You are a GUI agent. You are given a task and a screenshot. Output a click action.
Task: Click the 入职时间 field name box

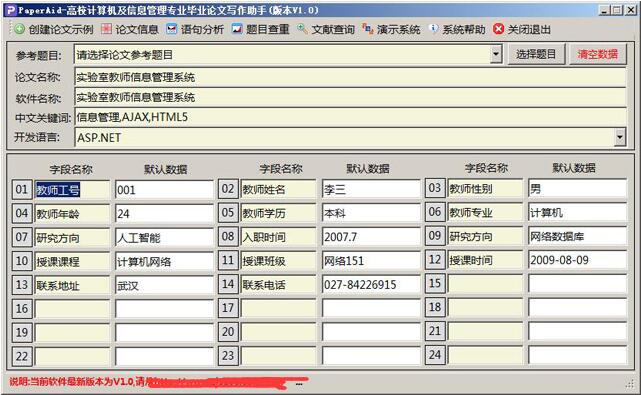[278, 236]
